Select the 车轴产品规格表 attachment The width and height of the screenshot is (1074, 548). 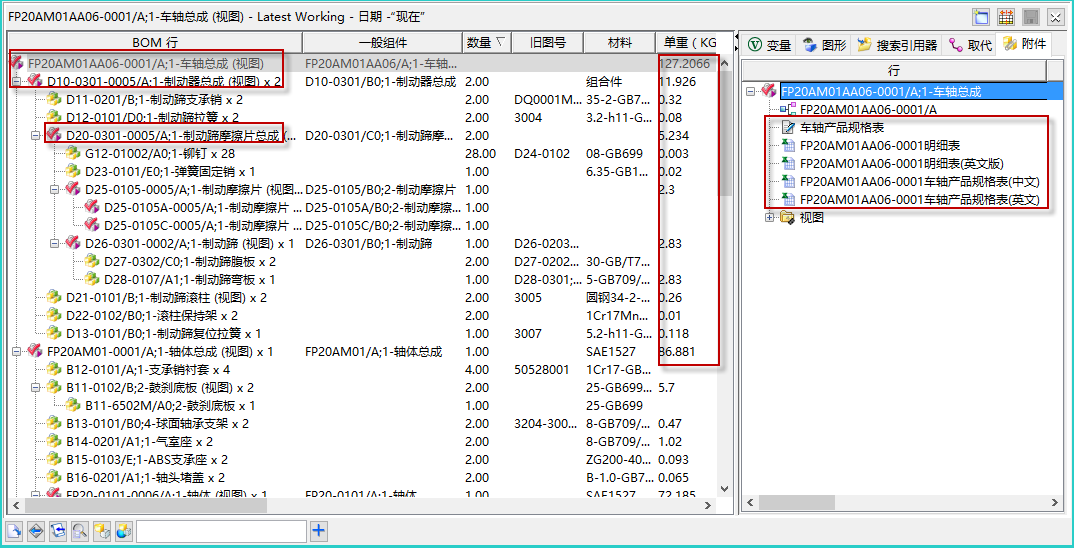pos(841,128)
